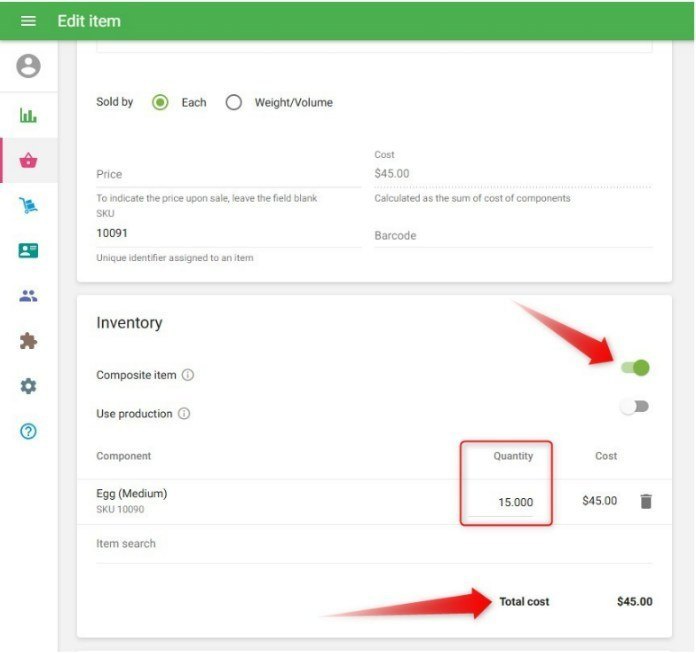Open Inventory management cart icon
The height and width of the screenshot is (654, 696).
pos(28,206)
